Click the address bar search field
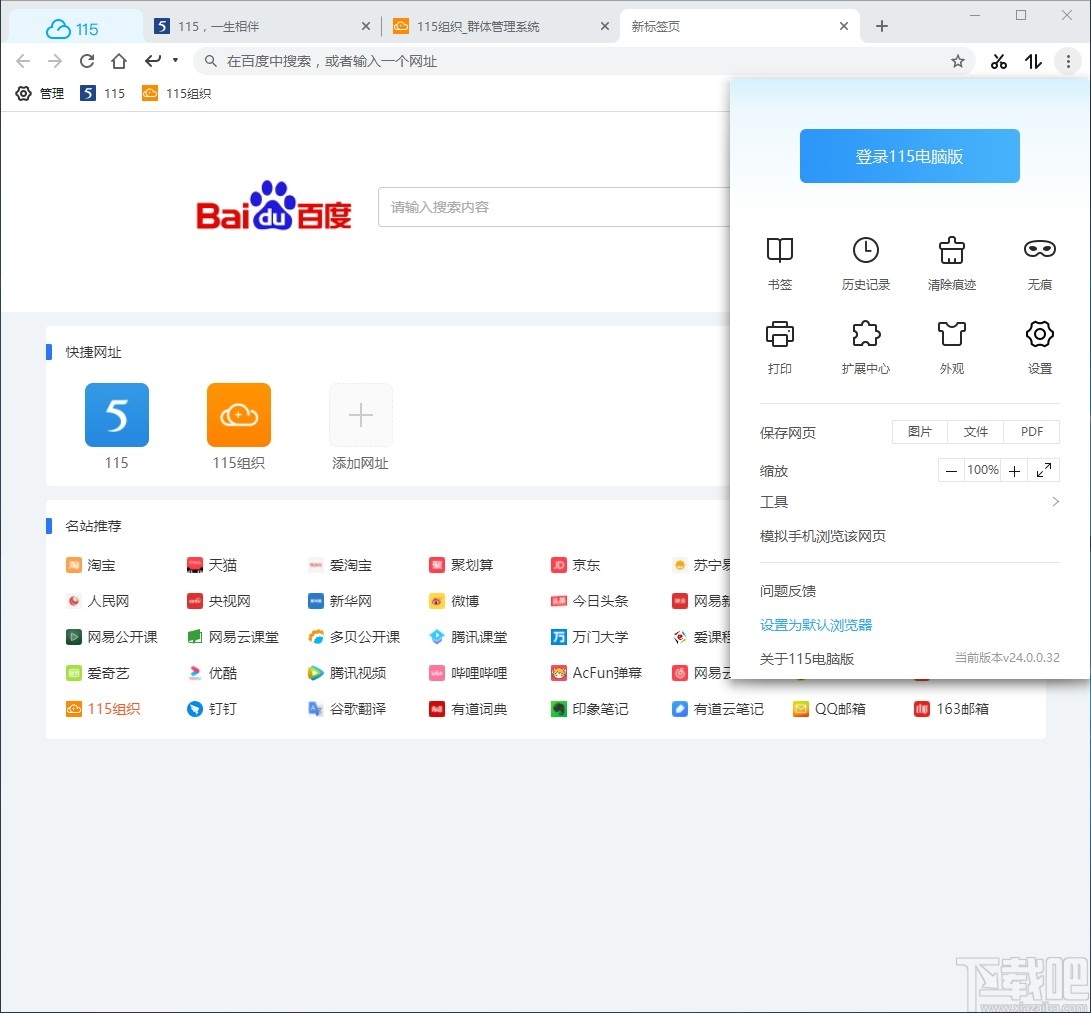 point(584,61)
